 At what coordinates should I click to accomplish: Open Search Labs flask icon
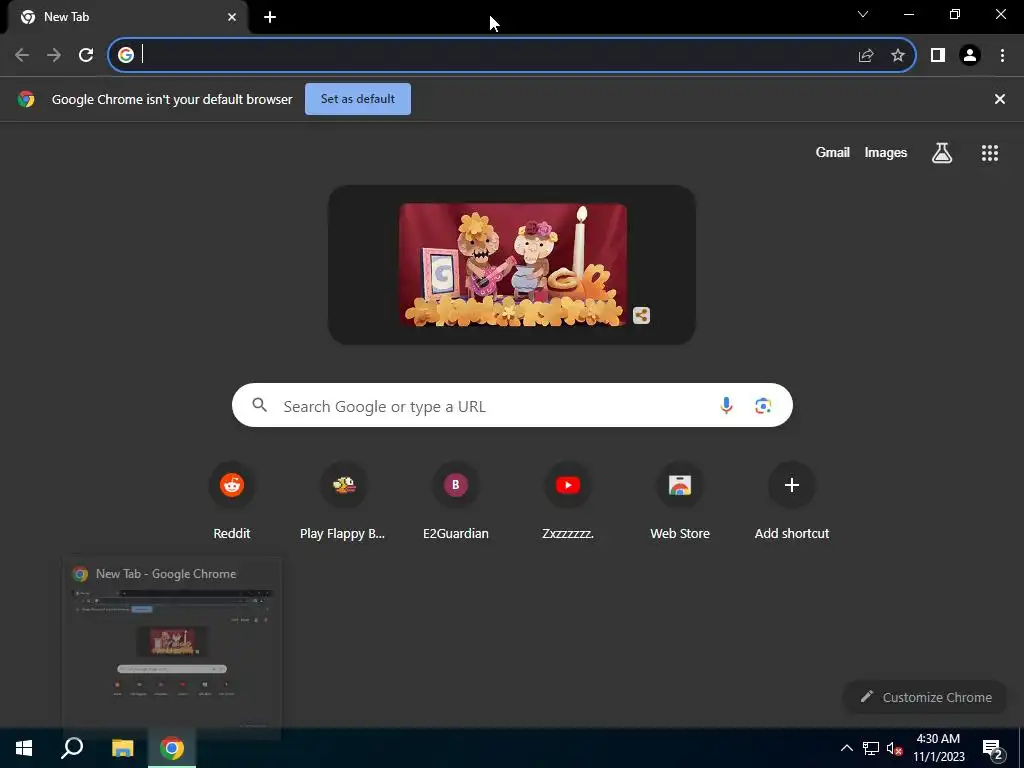[x=942, y=153]
